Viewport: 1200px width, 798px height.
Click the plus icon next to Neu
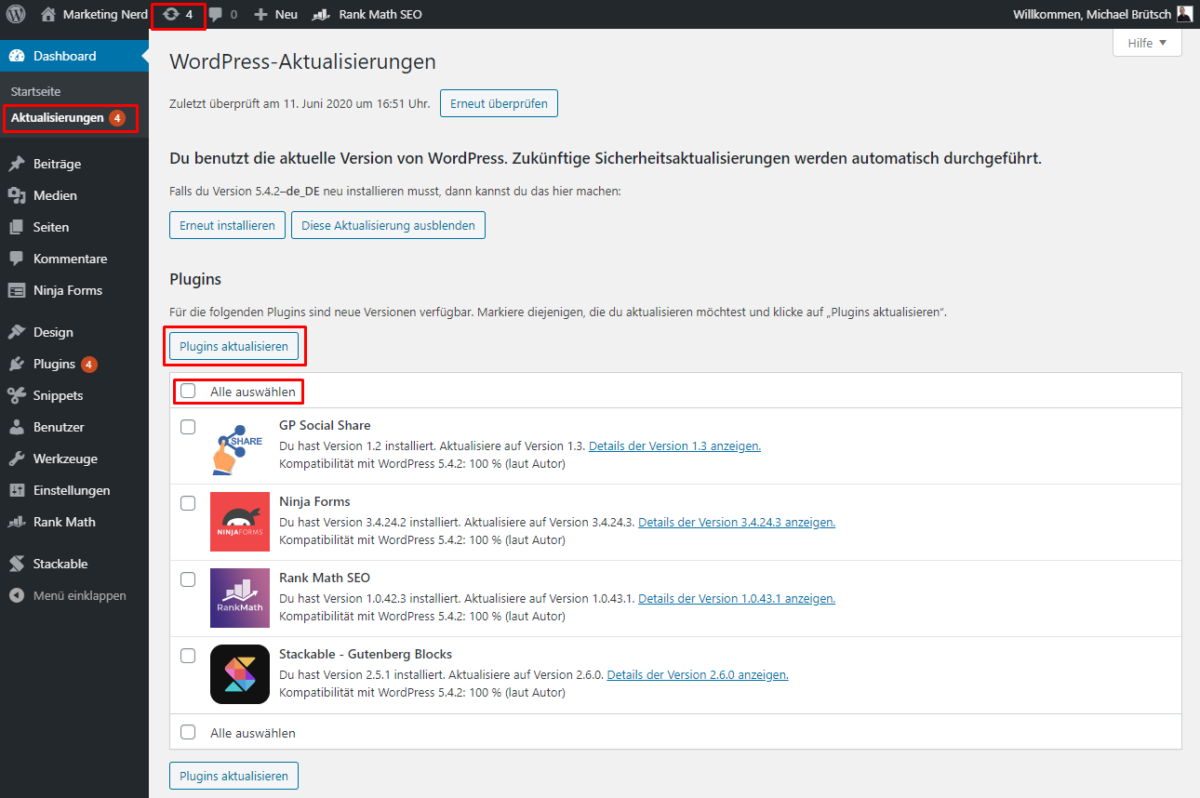pos(260,15)
